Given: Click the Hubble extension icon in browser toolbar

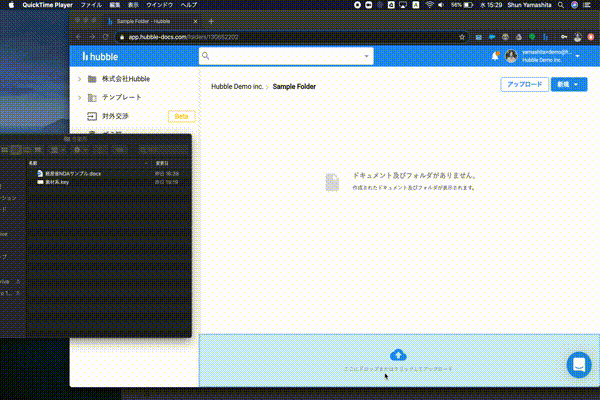Looking at the screenshot, I should point(545,37).
